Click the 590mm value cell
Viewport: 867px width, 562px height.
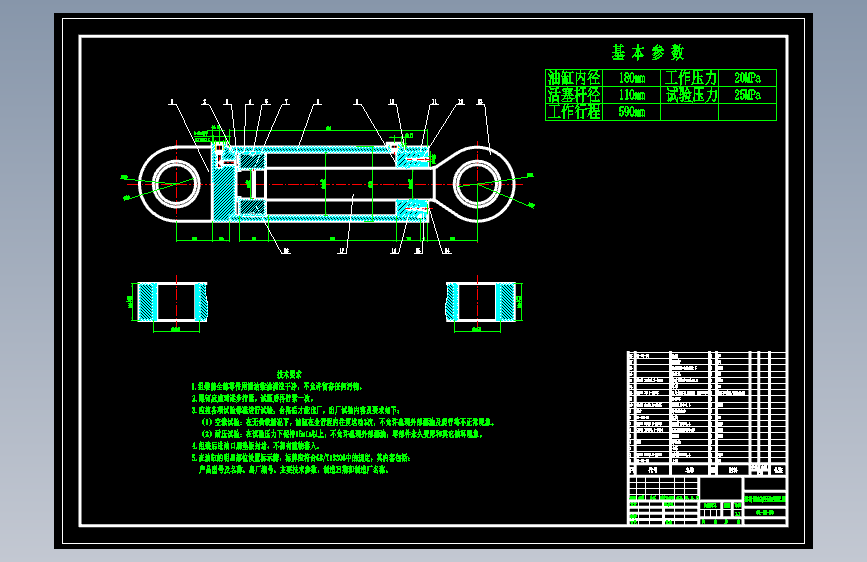click(x=631, y=112)
